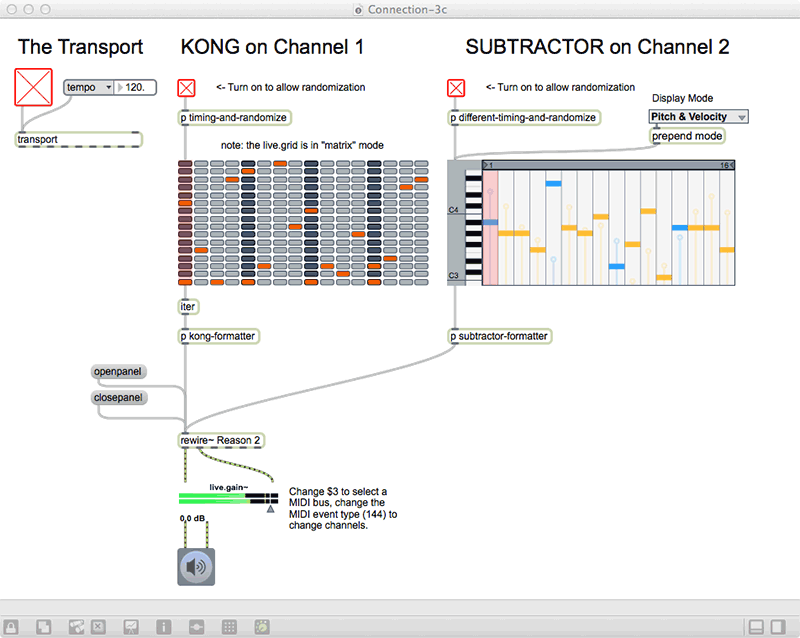Select the iter object
The image size is (800, 638).
188,307
